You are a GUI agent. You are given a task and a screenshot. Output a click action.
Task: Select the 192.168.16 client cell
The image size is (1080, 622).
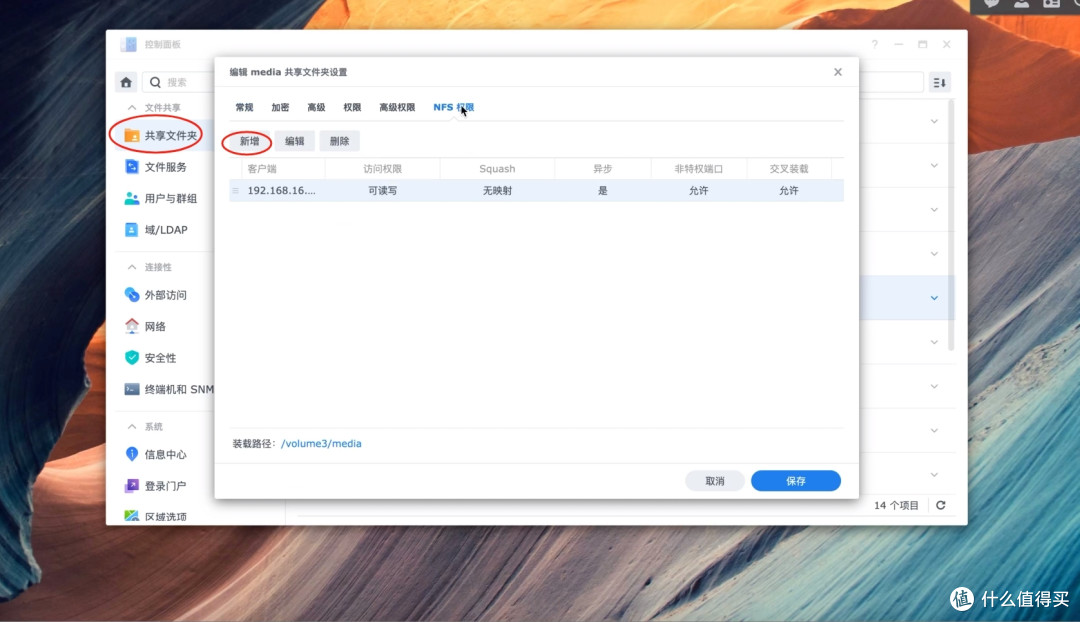click(x=282, y=191)
